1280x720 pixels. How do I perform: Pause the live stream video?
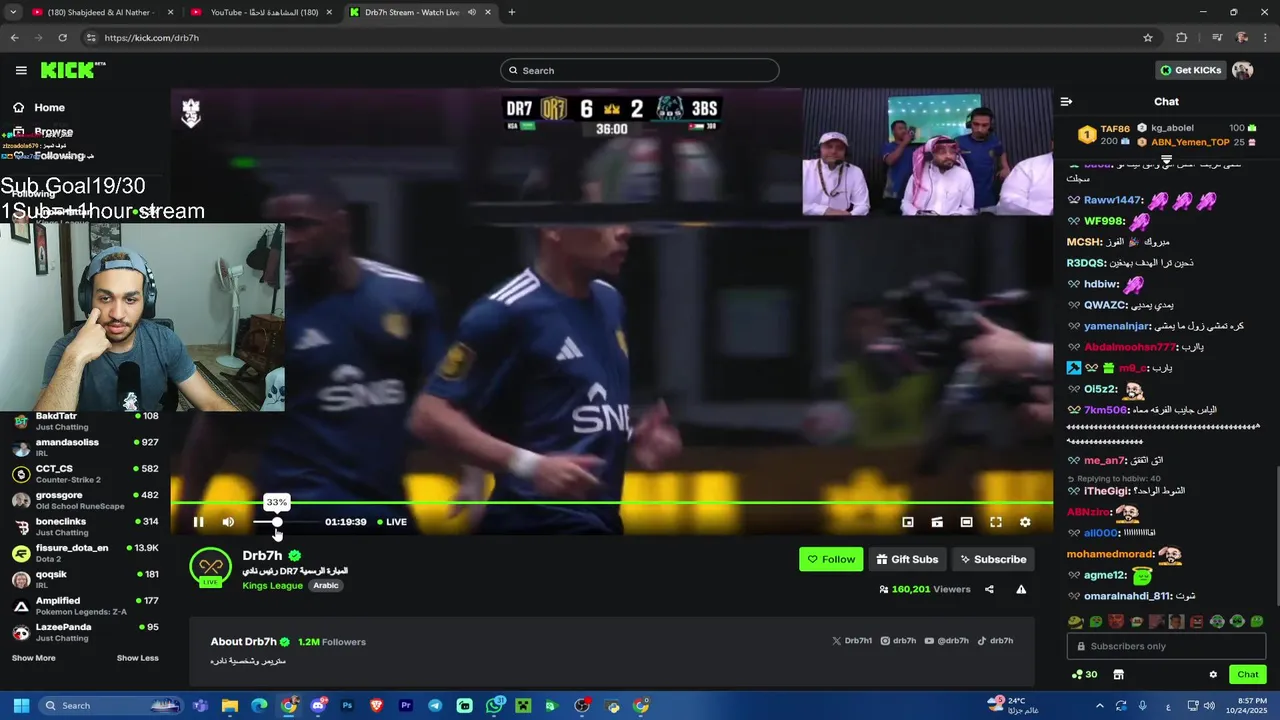coord(198,522)
